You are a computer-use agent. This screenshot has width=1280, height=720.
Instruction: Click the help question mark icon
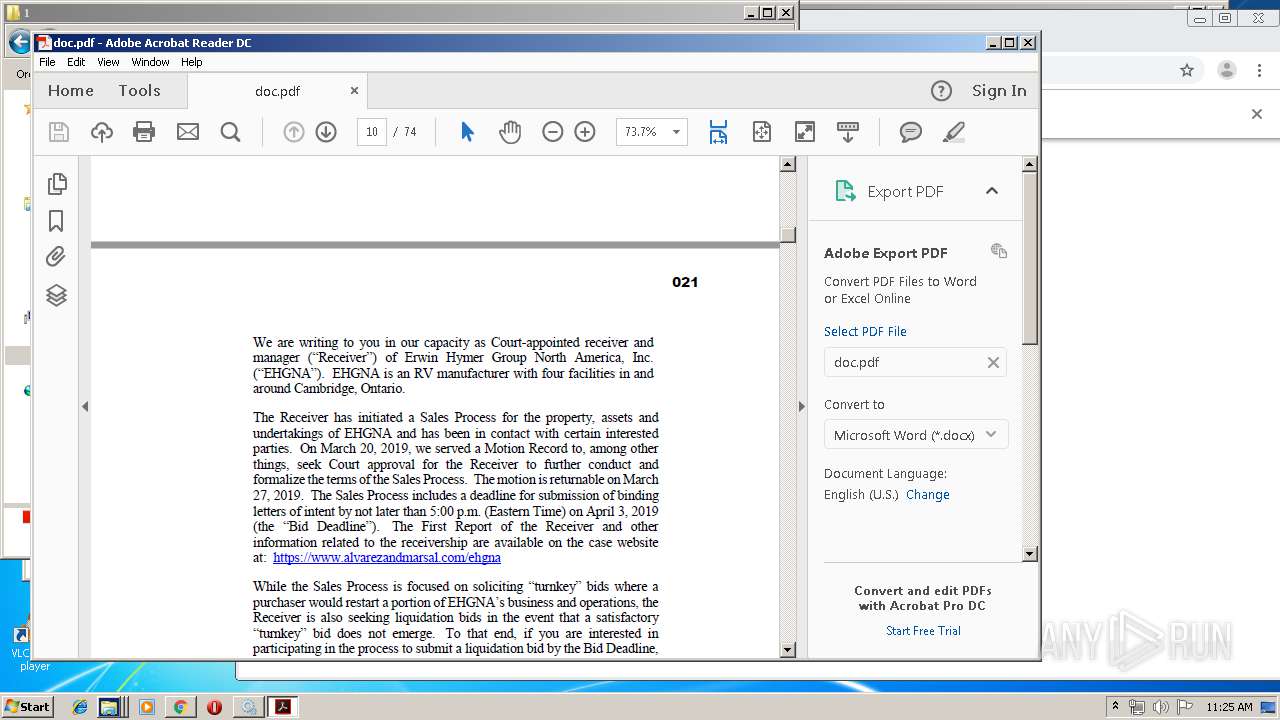(x=941, y=91)
